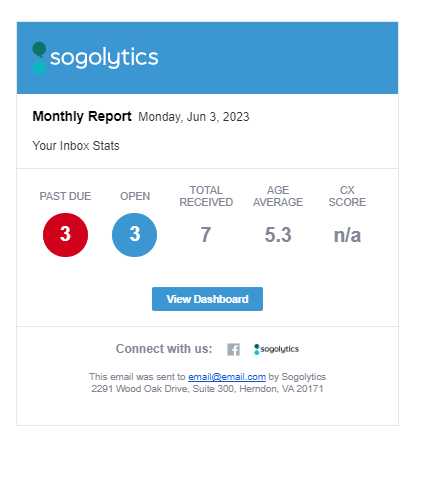
Task: Click the email@email.com link
Action: coord(227,377)
